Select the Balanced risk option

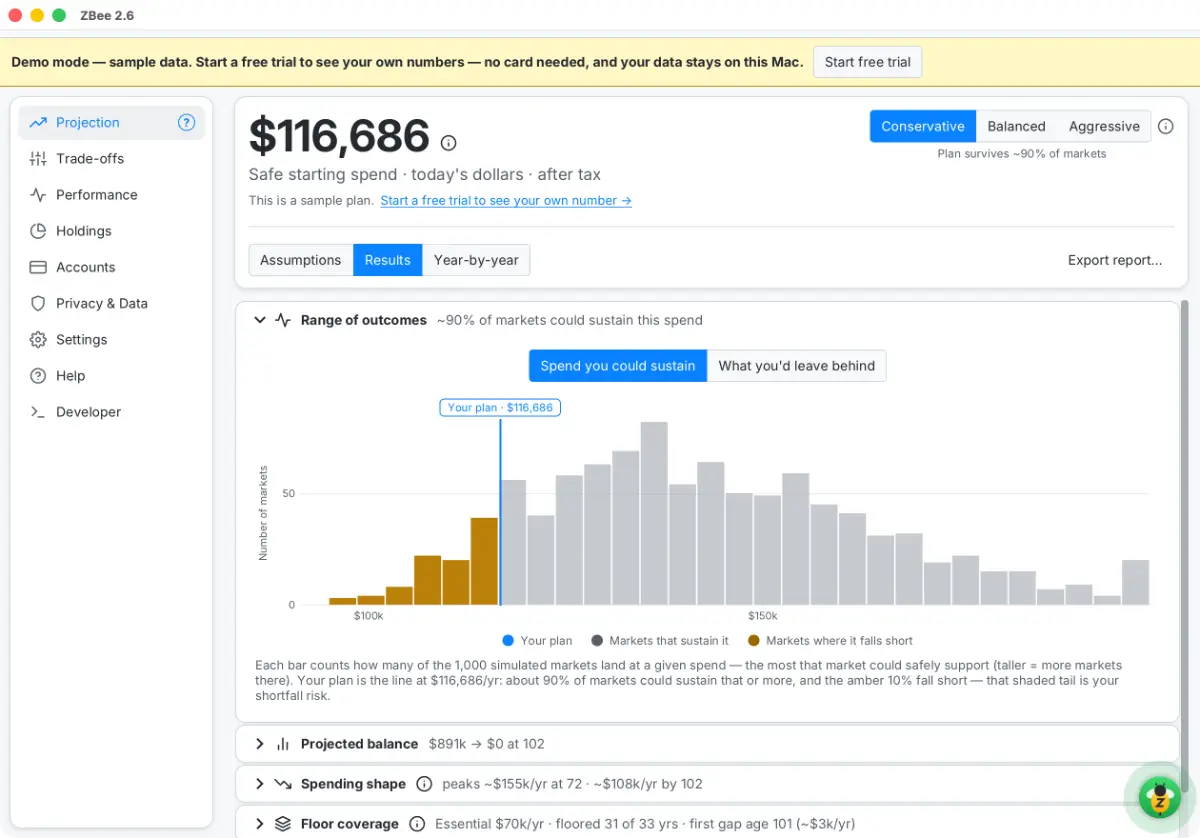[1016, 127]
